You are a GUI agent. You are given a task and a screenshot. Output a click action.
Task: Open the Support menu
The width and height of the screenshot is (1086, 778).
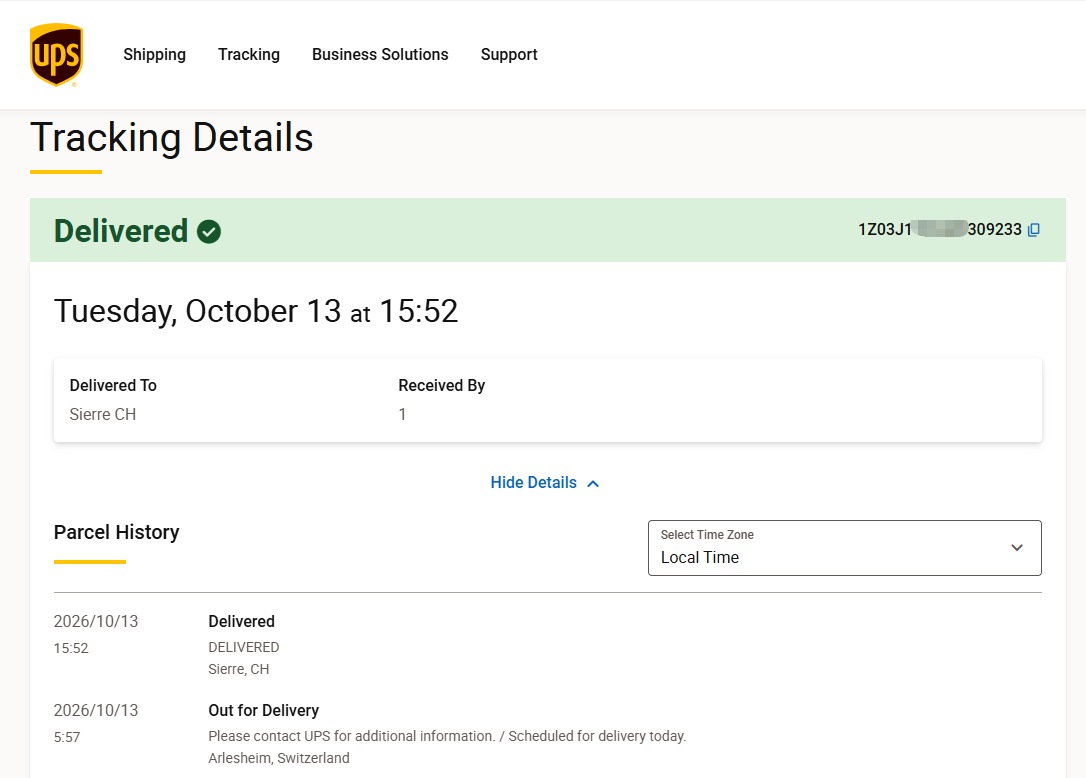(509, 55)
